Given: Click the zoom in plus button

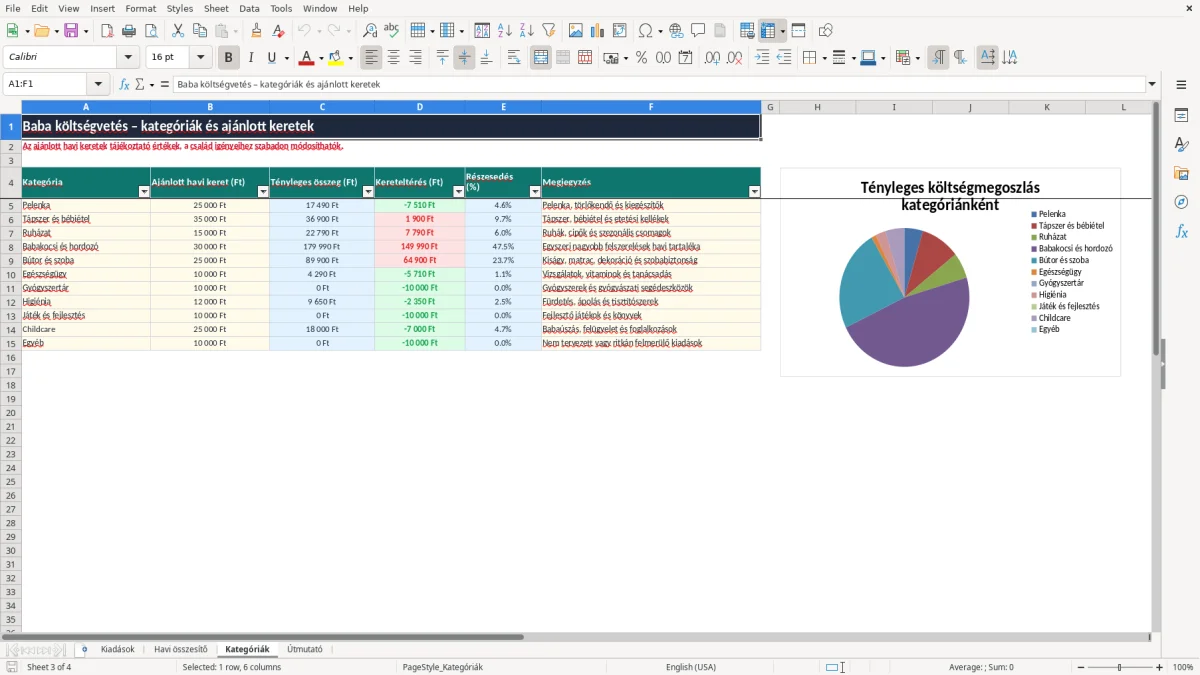Looking at the screenshot, I should click(1160, 667).
